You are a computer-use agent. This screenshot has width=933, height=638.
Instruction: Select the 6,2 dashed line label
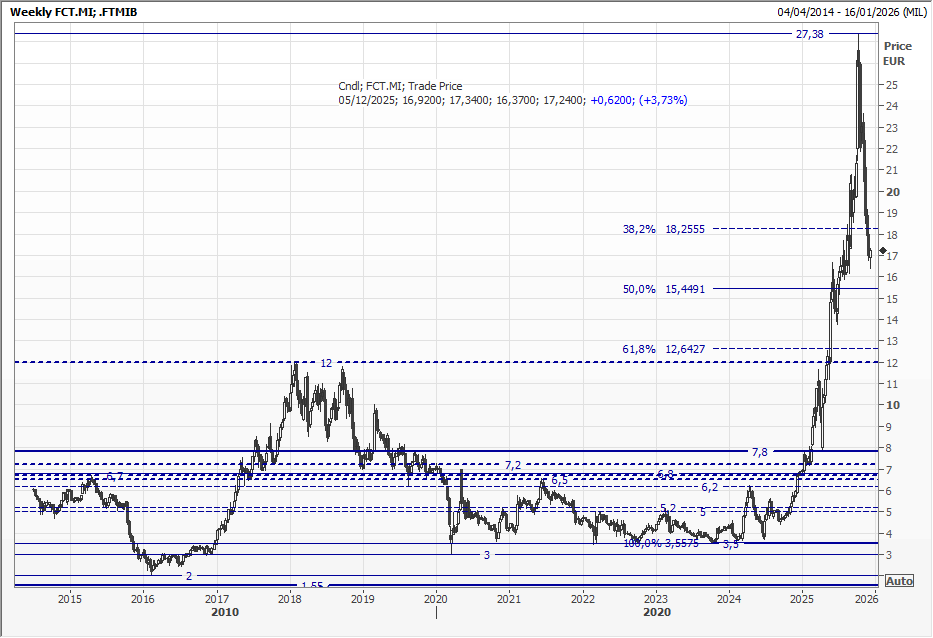[x=709, y=487]
